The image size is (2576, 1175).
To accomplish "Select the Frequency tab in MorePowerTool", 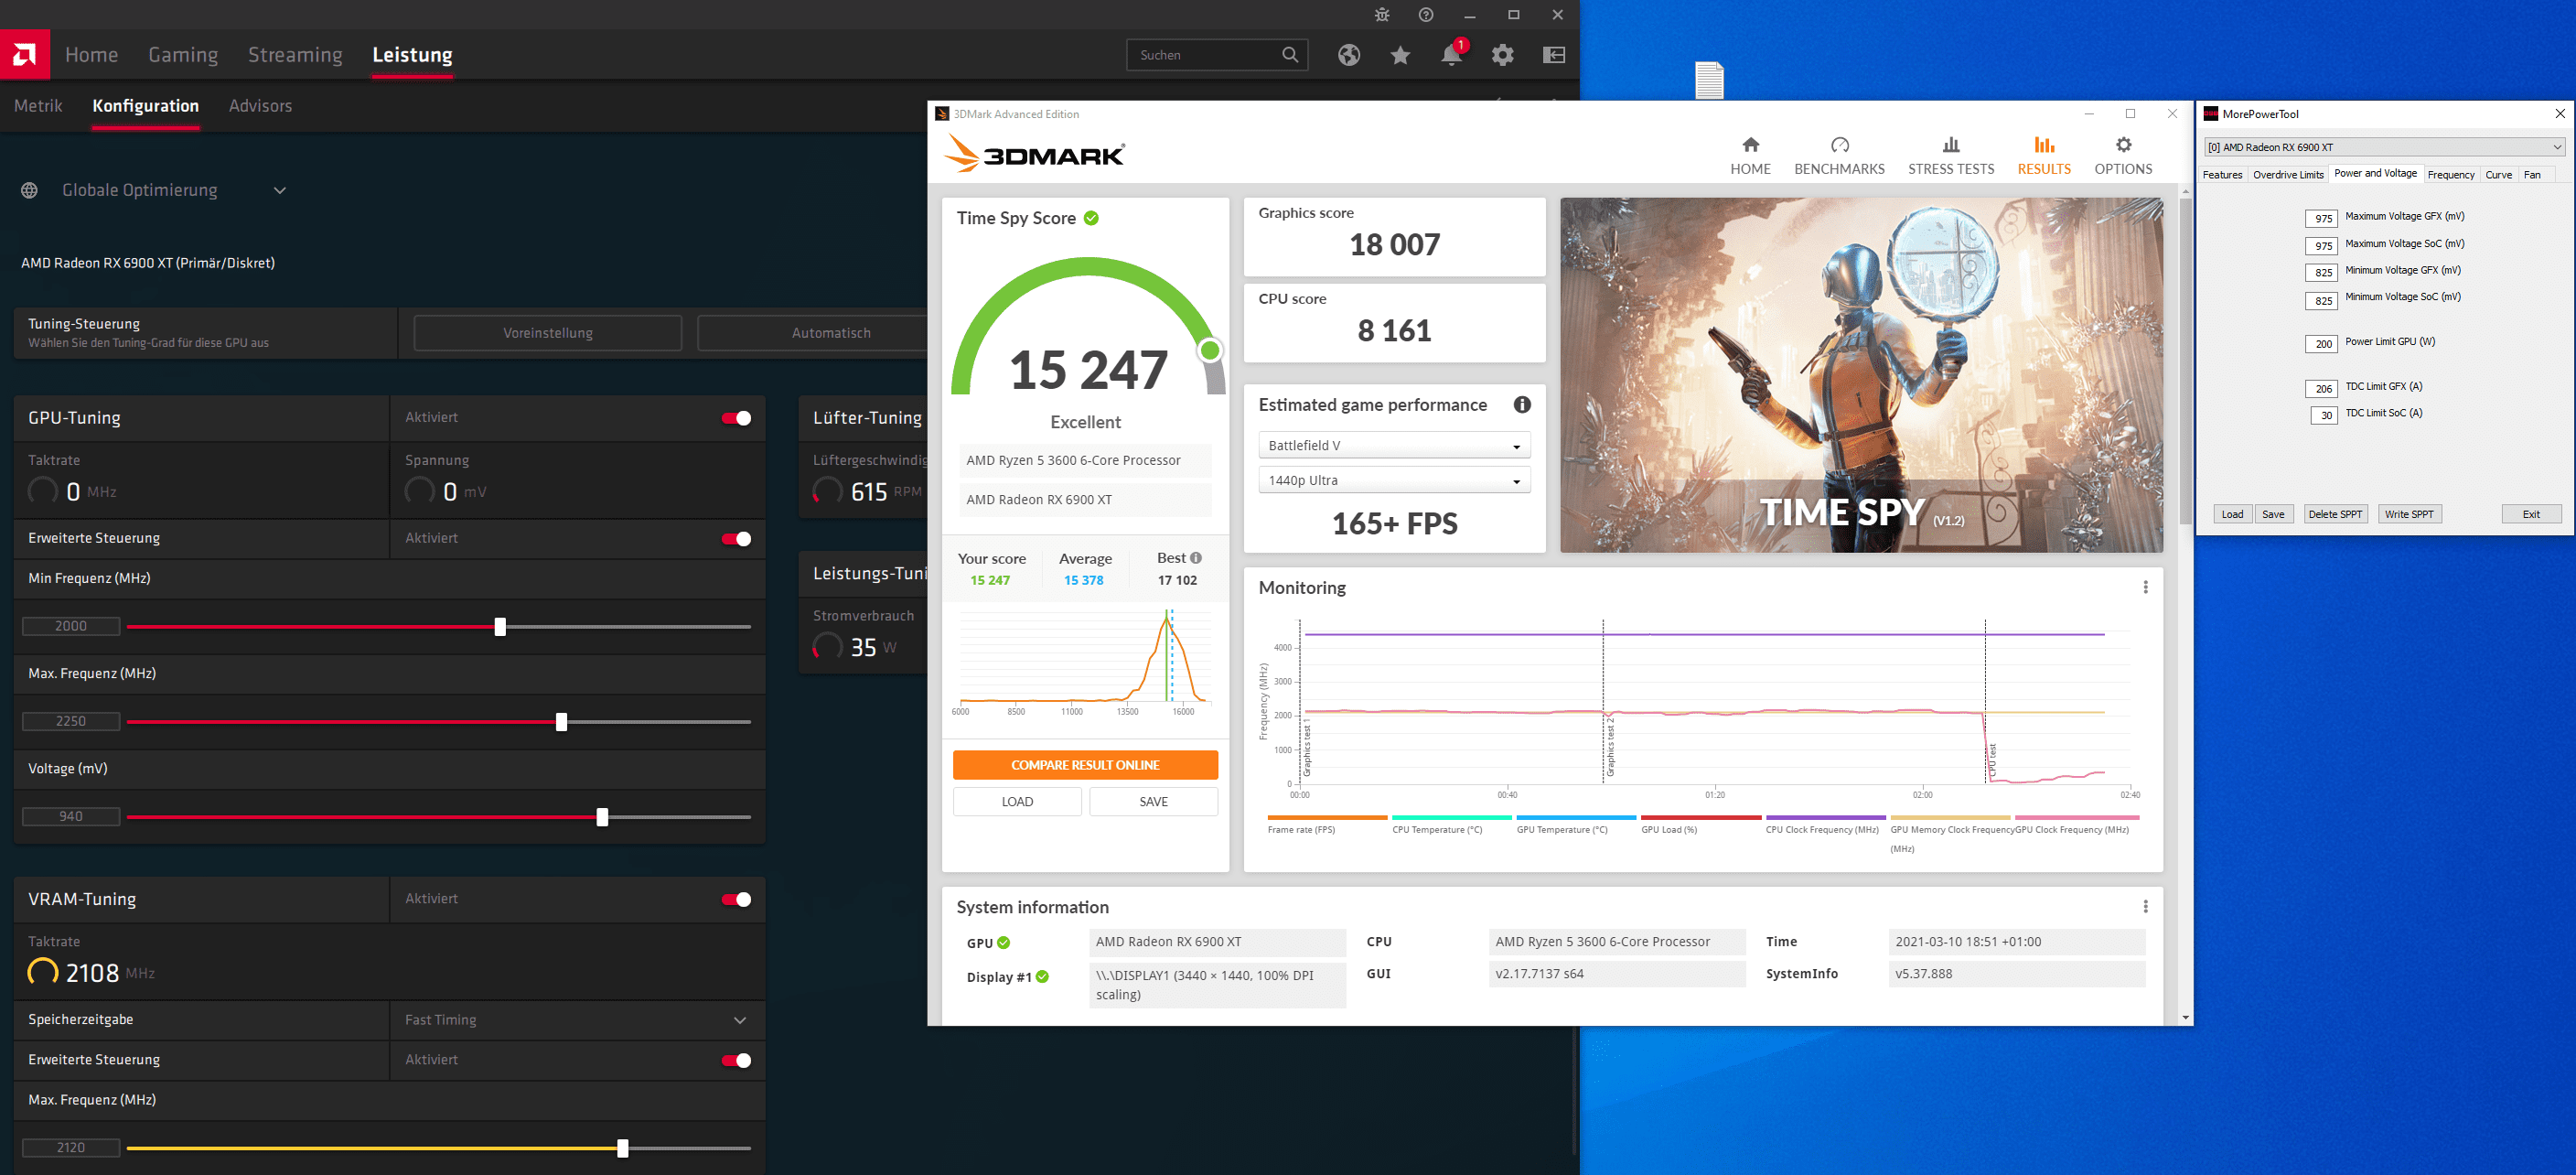I will coord(2450,175).
